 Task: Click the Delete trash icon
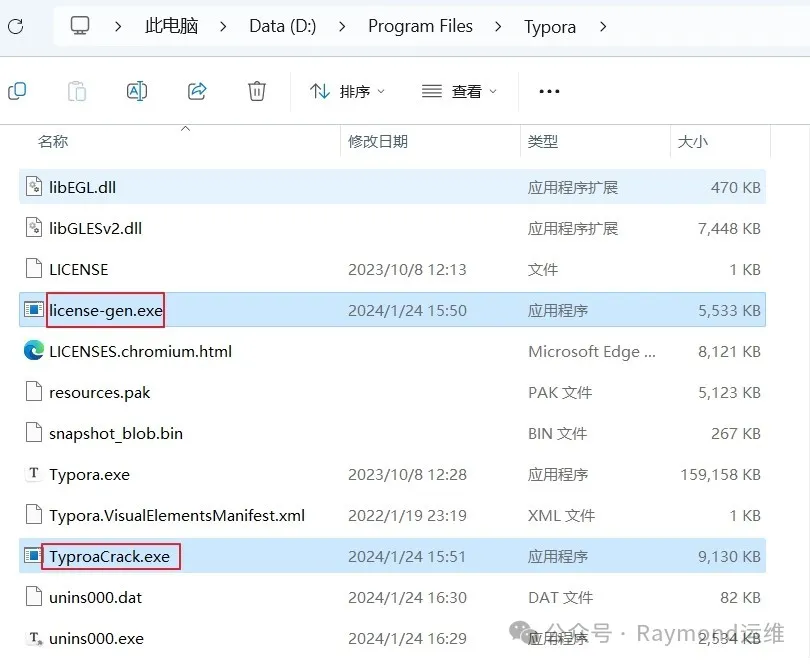pyautogui.click(x=257, y=91)
